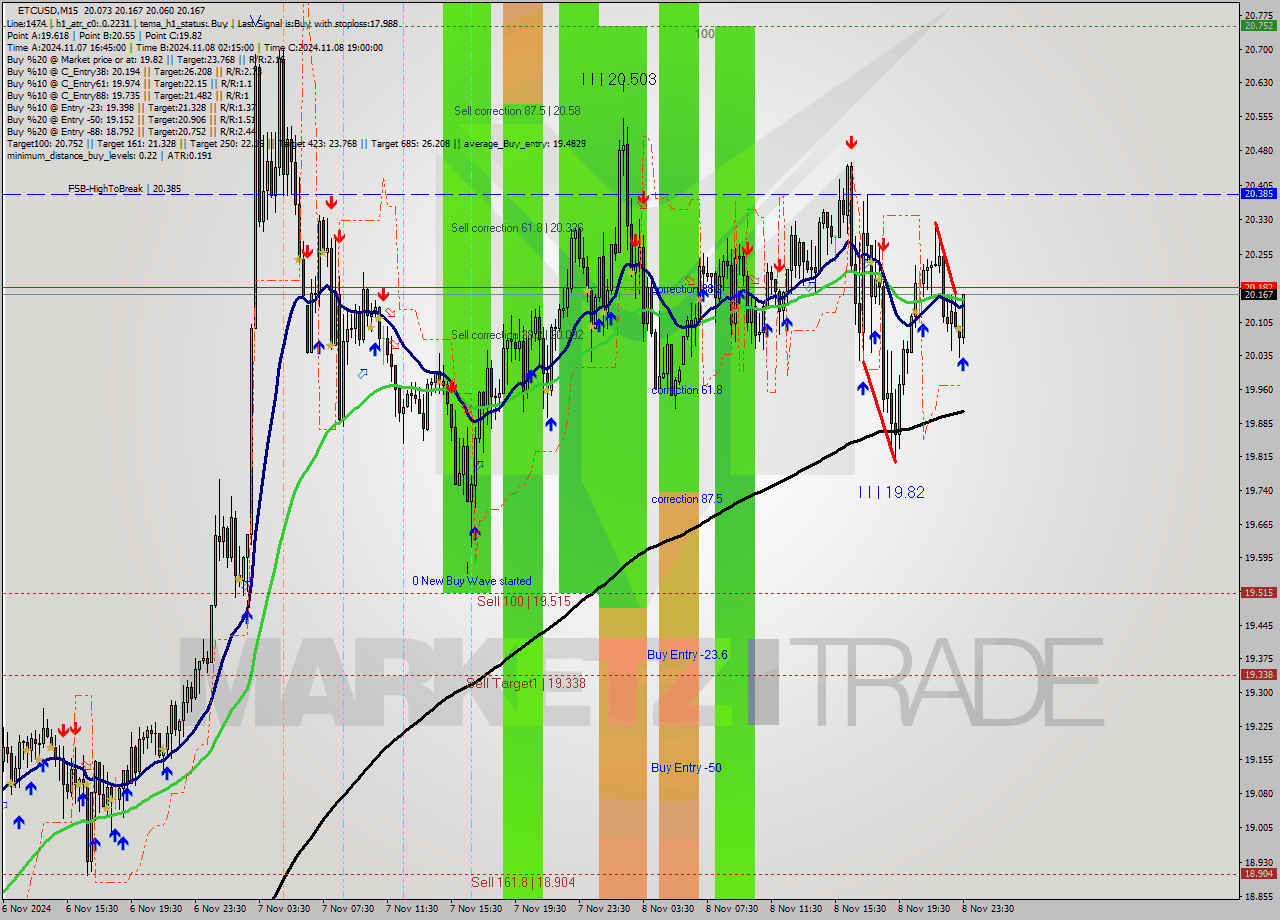Click the 'average_Buy_entry: 19.4829' text
The height and width of the screenshot is (920, 1280).
pos(524,144)
